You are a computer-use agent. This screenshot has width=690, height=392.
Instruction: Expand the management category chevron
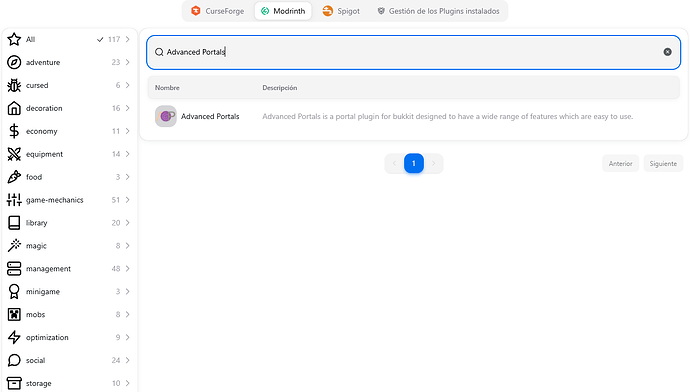(127, 268)
